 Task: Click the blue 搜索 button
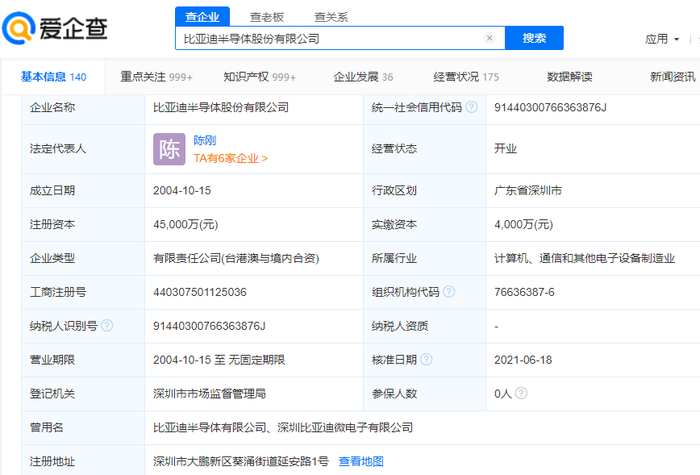[x=534, y=38]
